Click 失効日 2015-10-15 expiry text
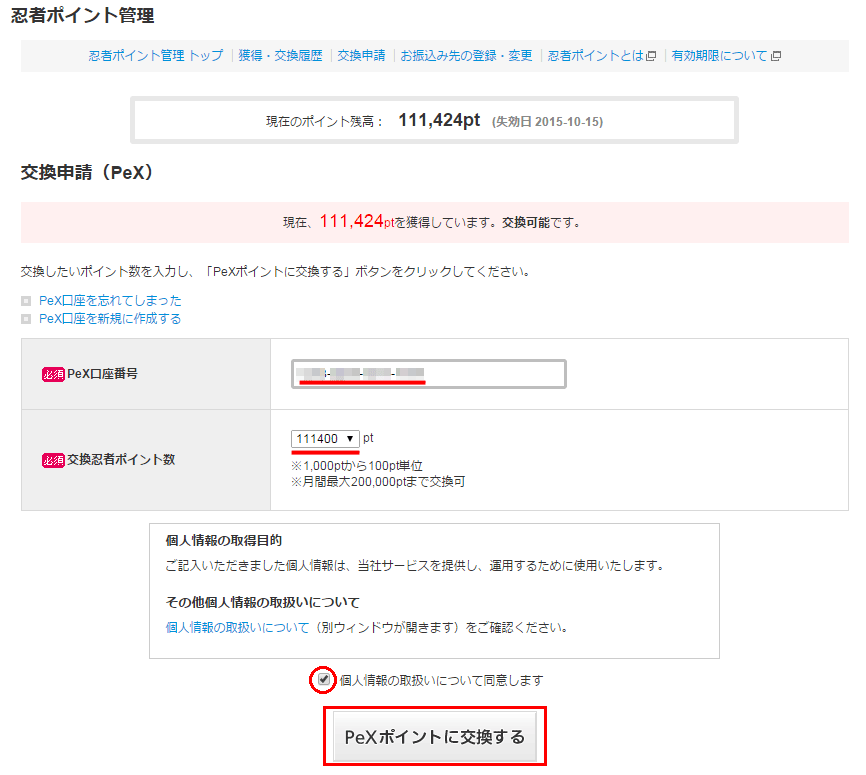 (x=547, y=122)
